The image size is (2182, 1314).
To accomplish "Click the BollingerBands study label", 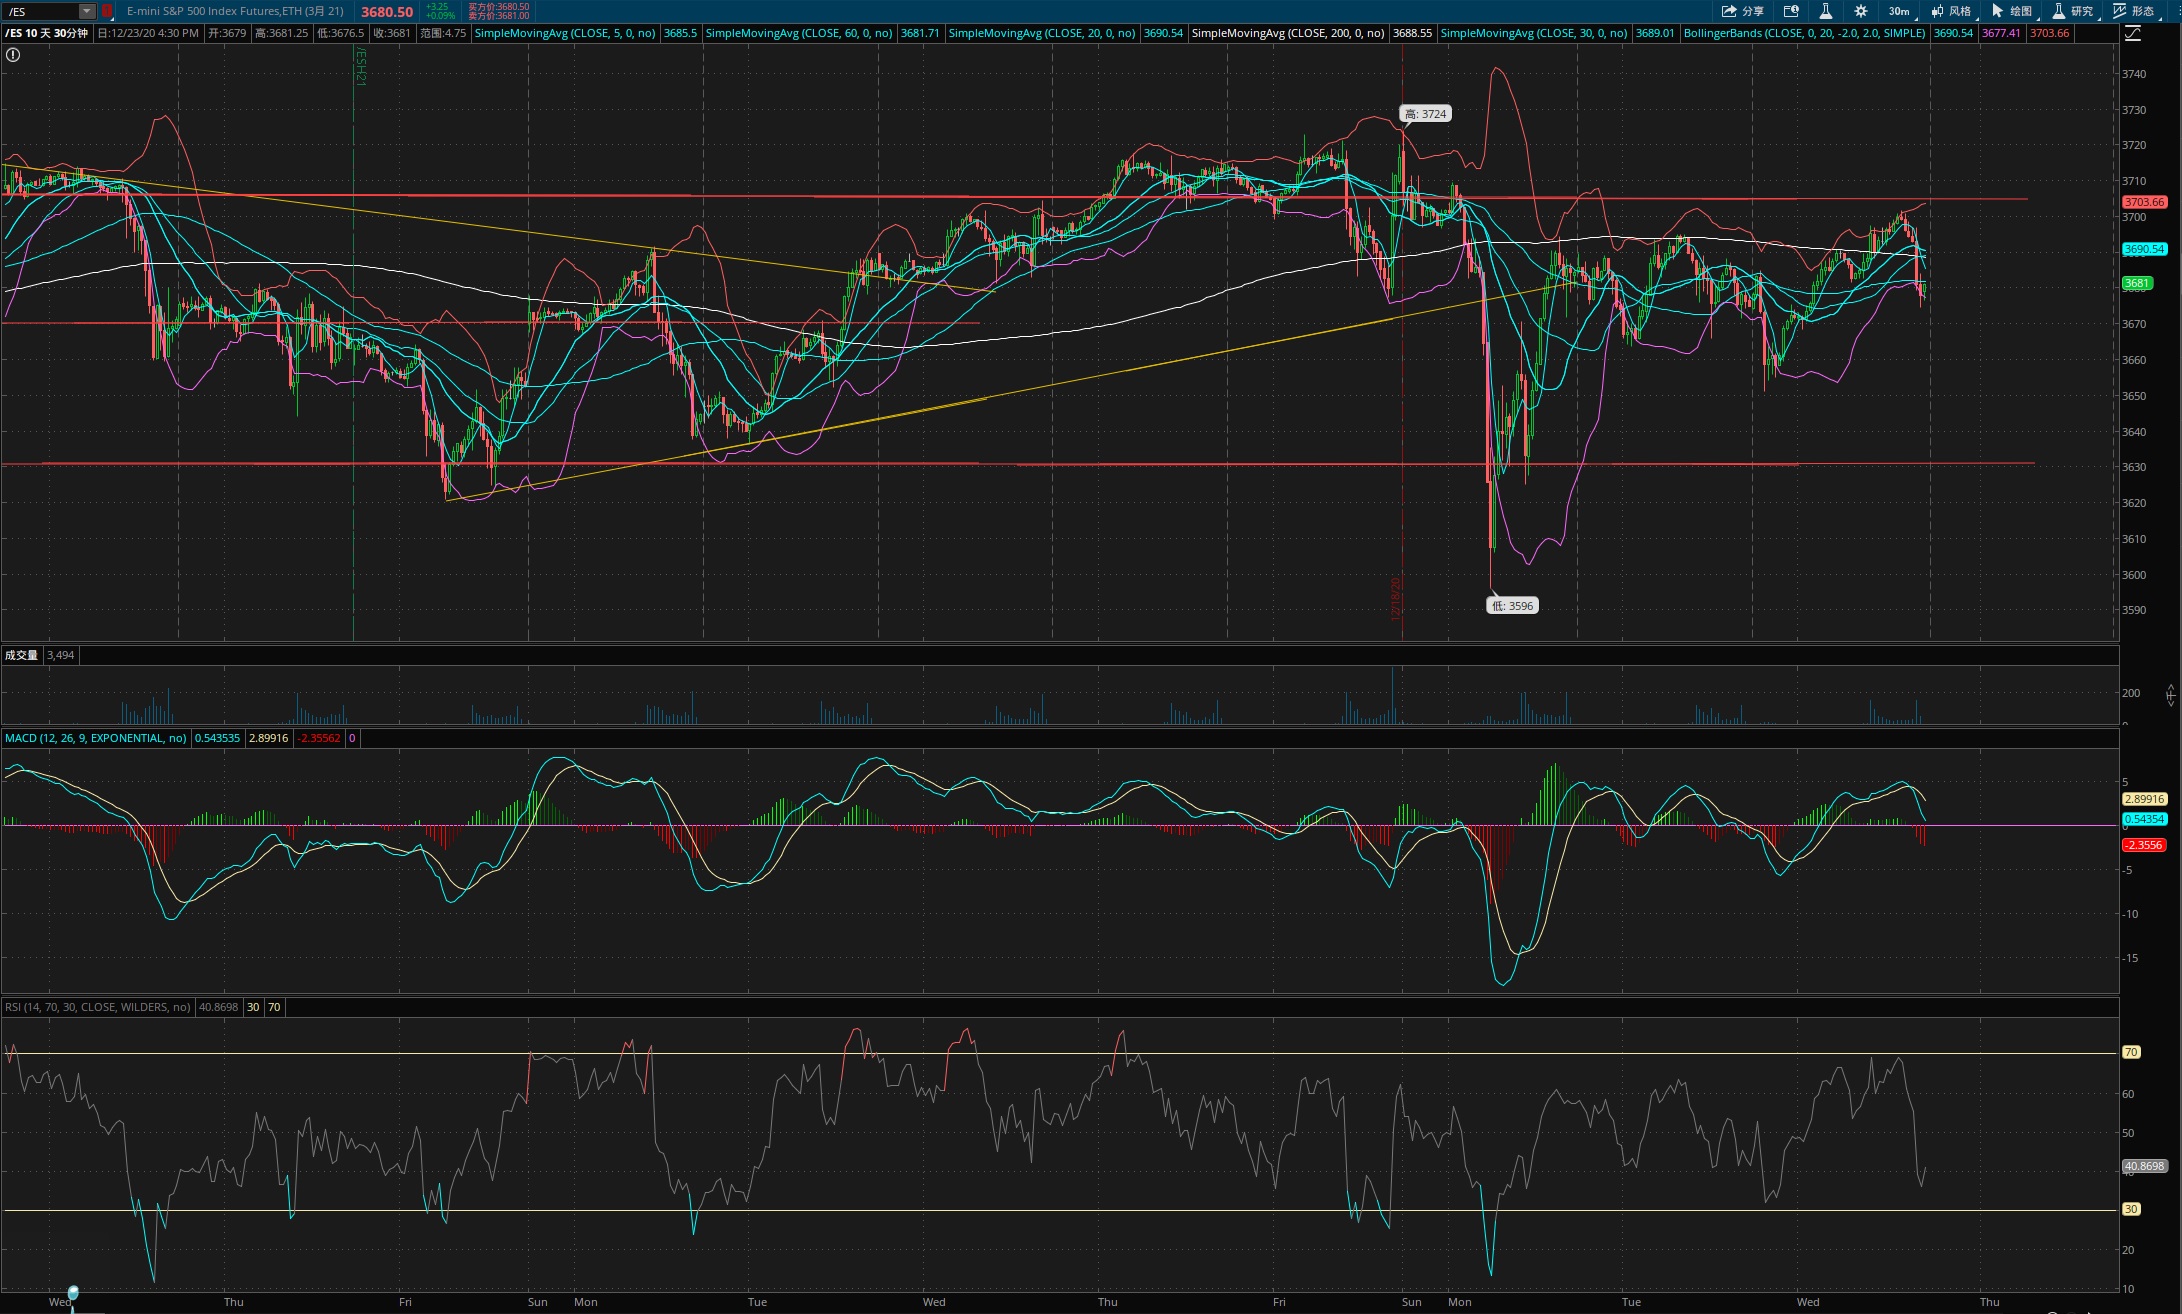I will pos(1804,33).
